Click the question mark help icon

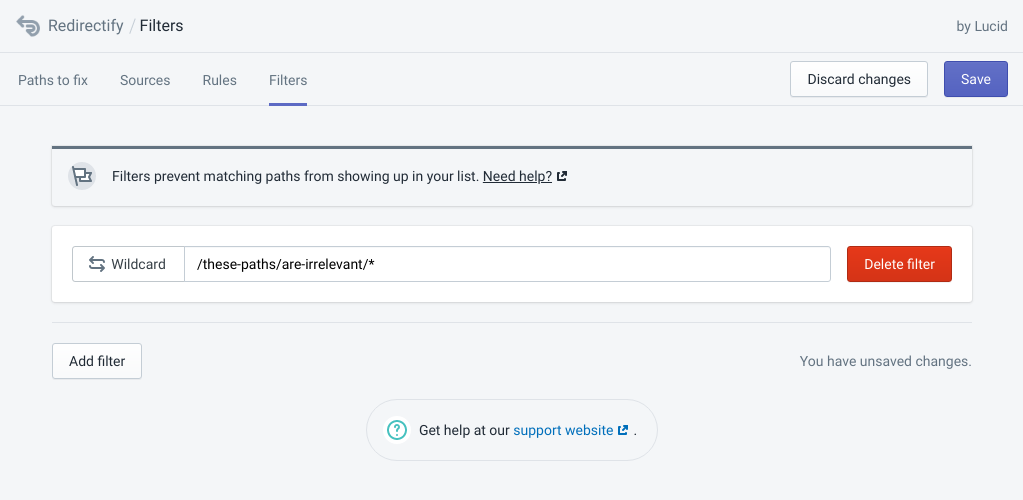tap(397, 430)
